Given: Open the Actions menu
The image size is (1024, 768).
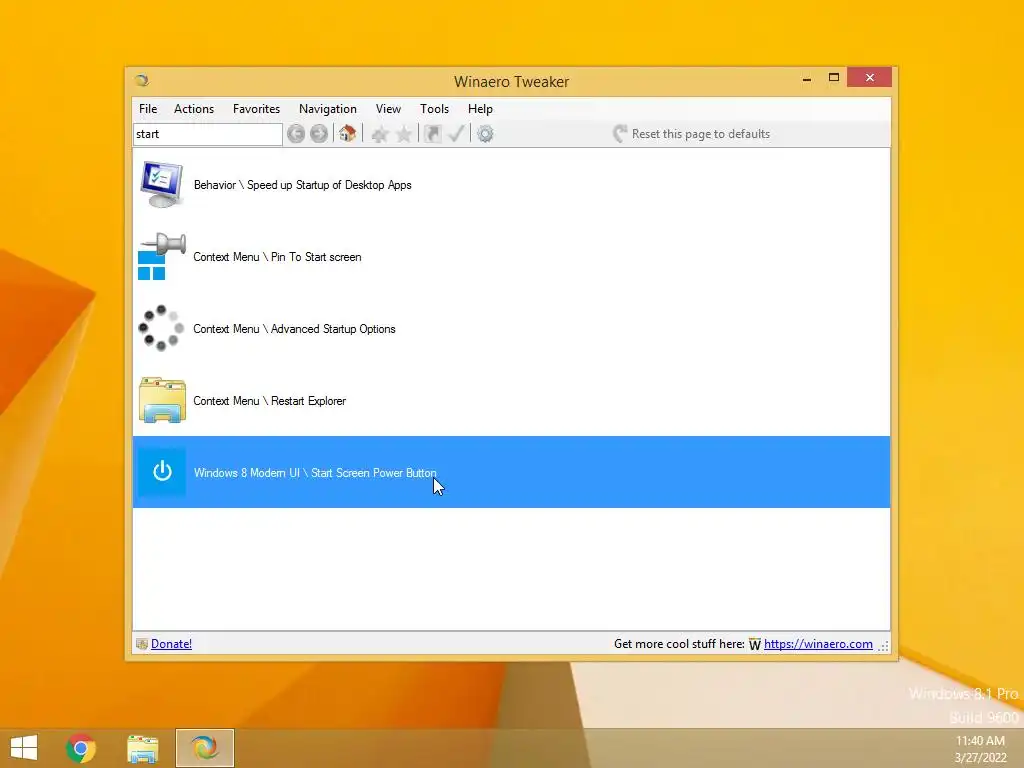Looking at the screenshot, I should pyautogui.click(x=194, y=109).
